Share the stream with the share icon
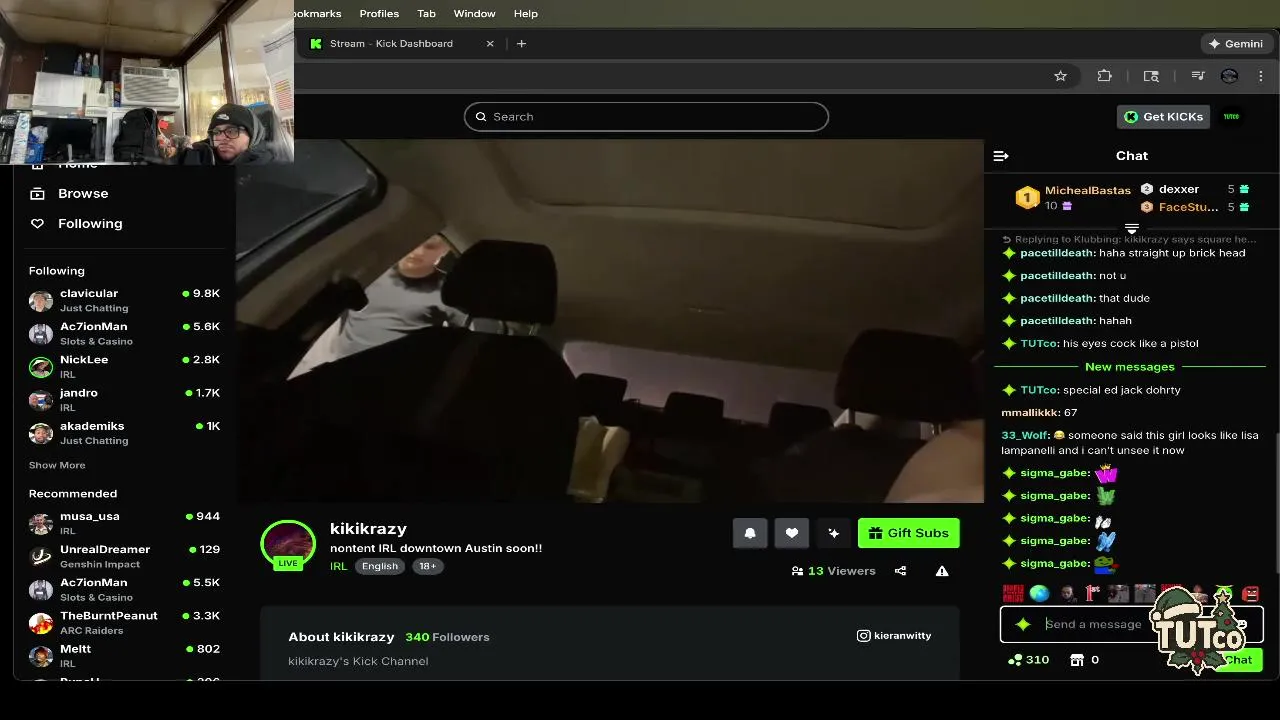Viewport: 1280px width, 720px height. [900, 571]
